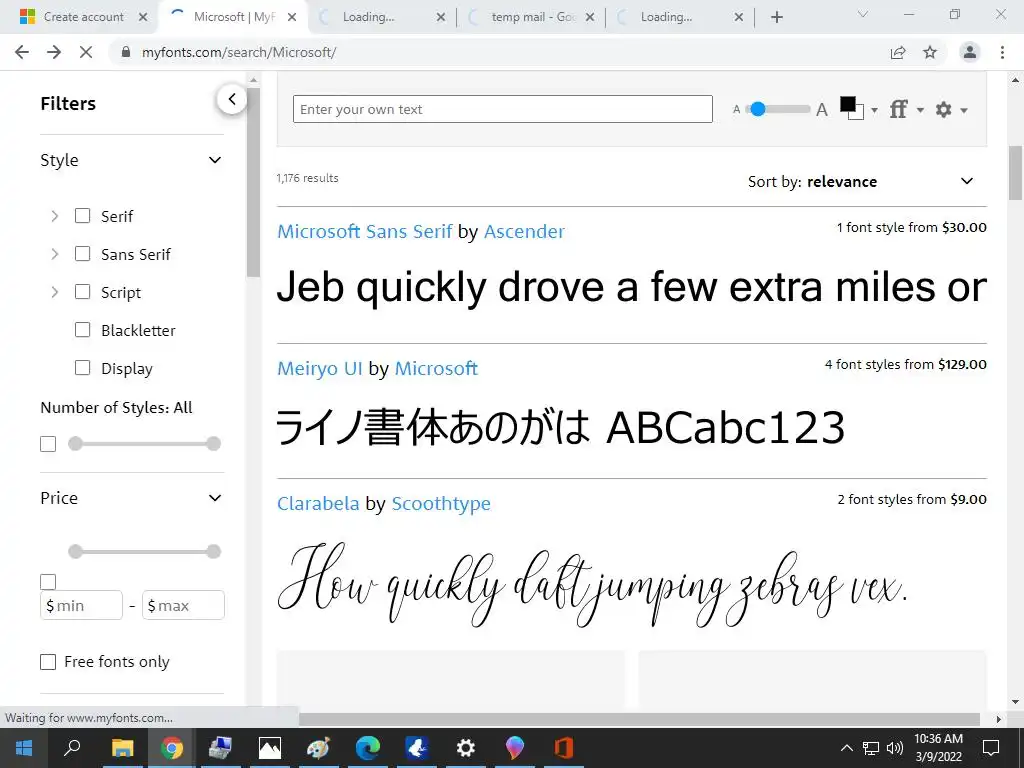The image size is (1024, 768).
Task: Go back to the previous page
Action: click(22, 52)
